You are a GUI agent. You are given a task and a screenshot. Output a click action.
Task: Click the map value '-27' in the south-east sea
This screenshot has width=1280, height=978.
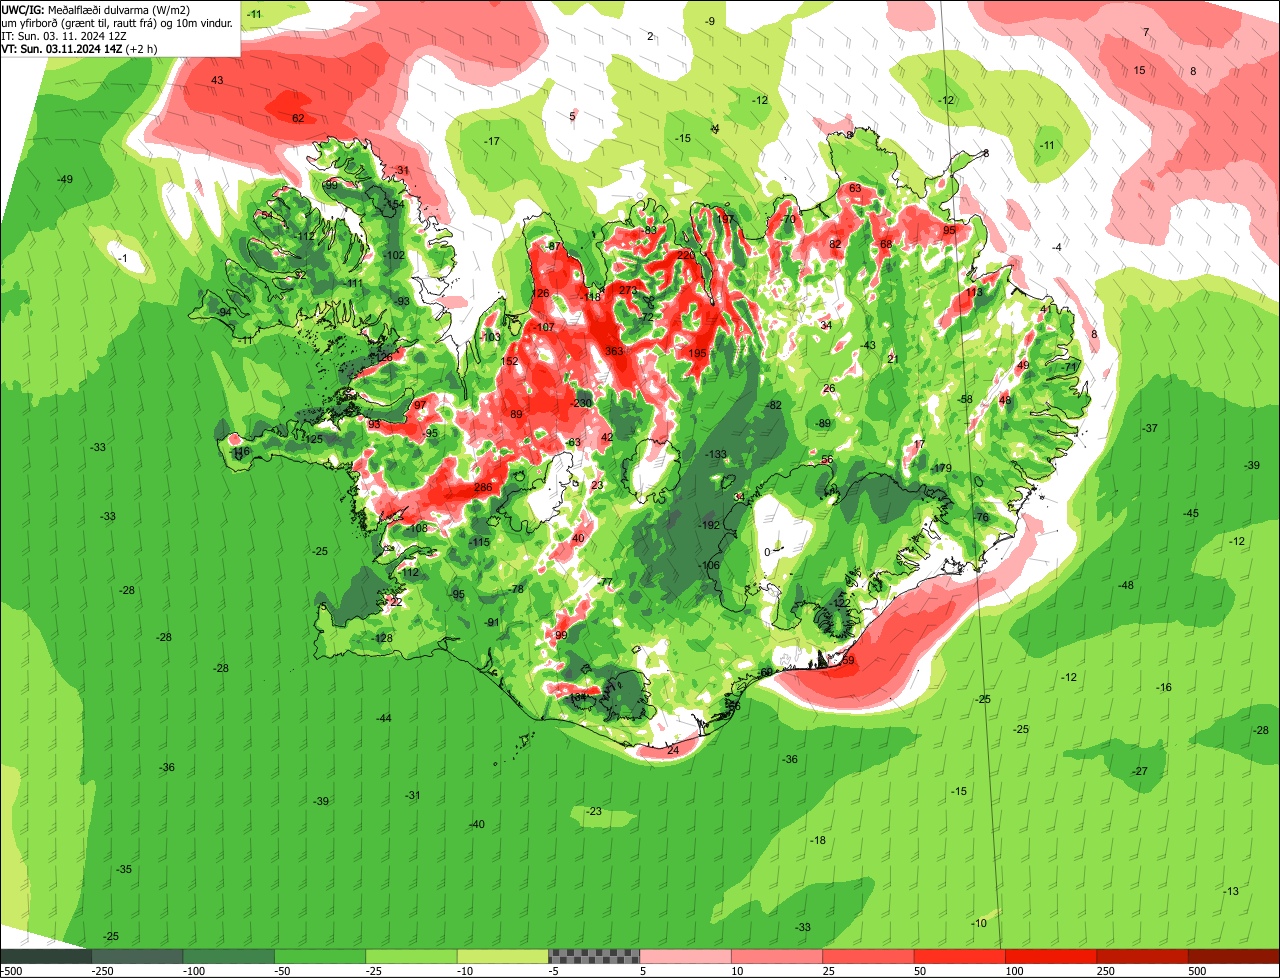(1140, 771)
